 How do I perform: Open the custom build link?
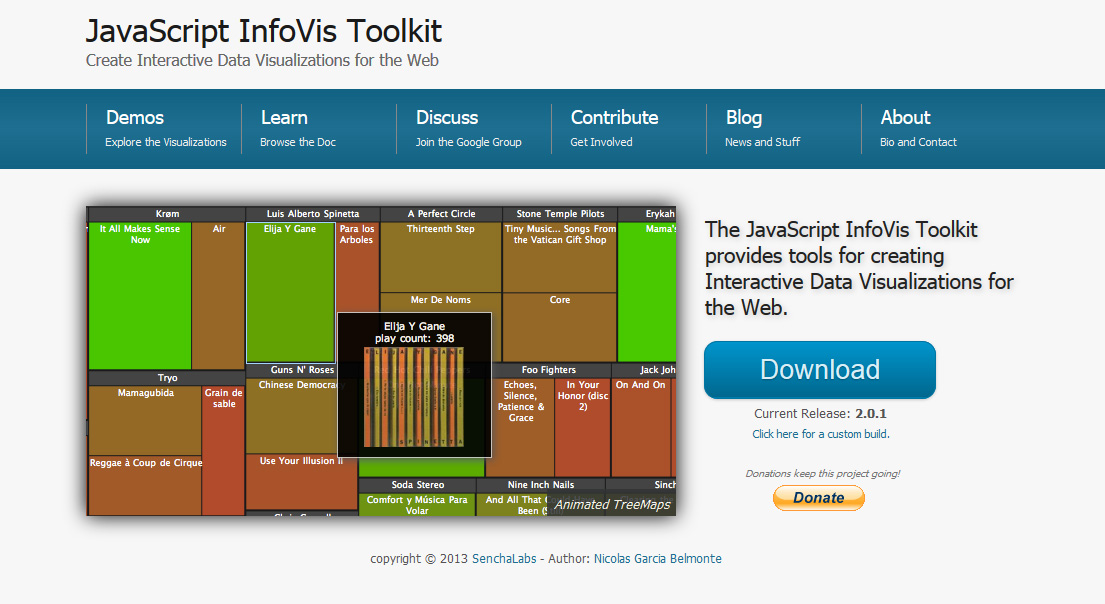(x=820, y=434)
